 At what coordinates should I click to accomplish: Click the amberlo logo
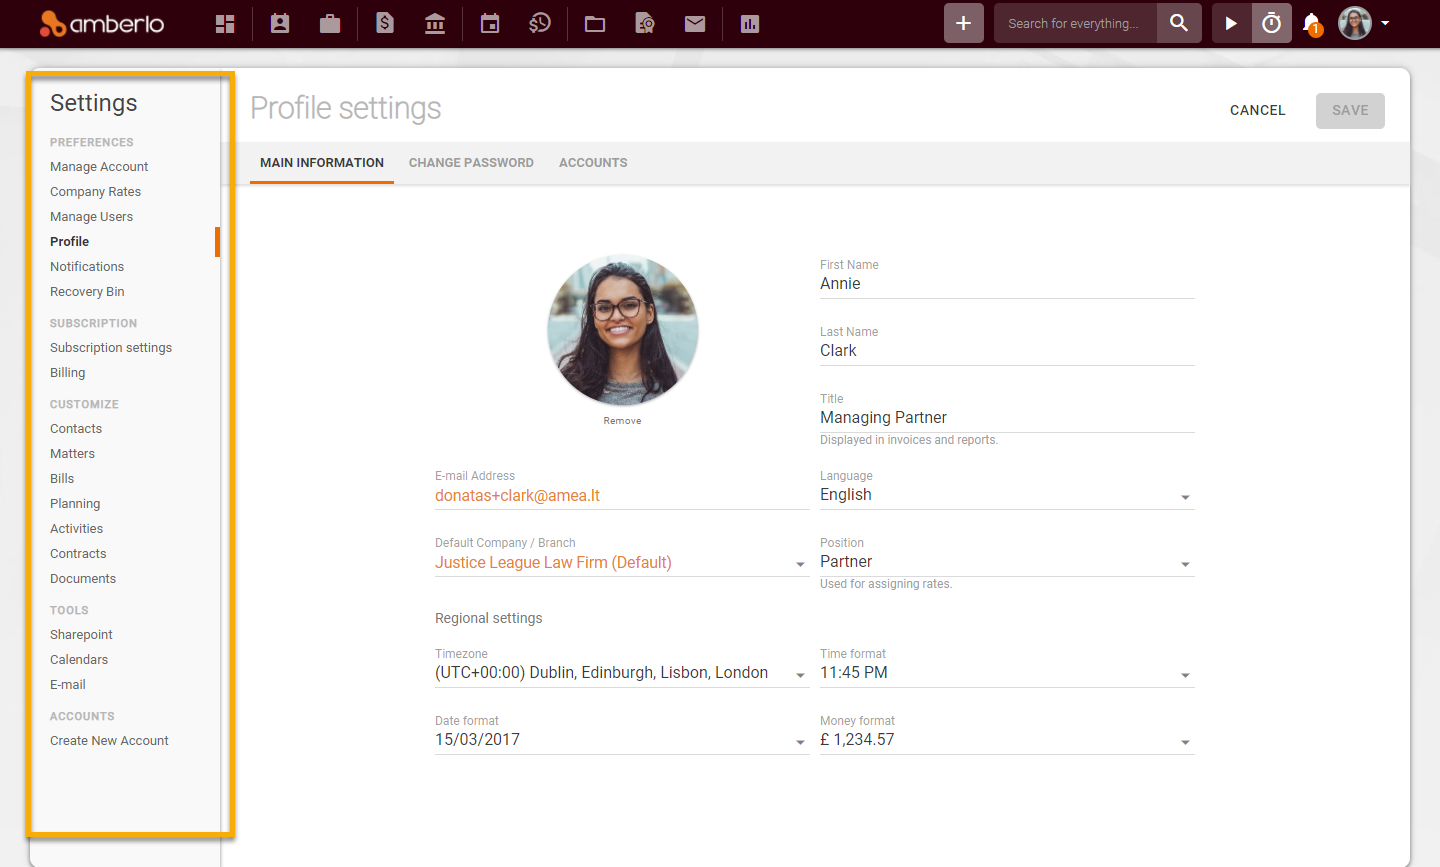(101, 23)
